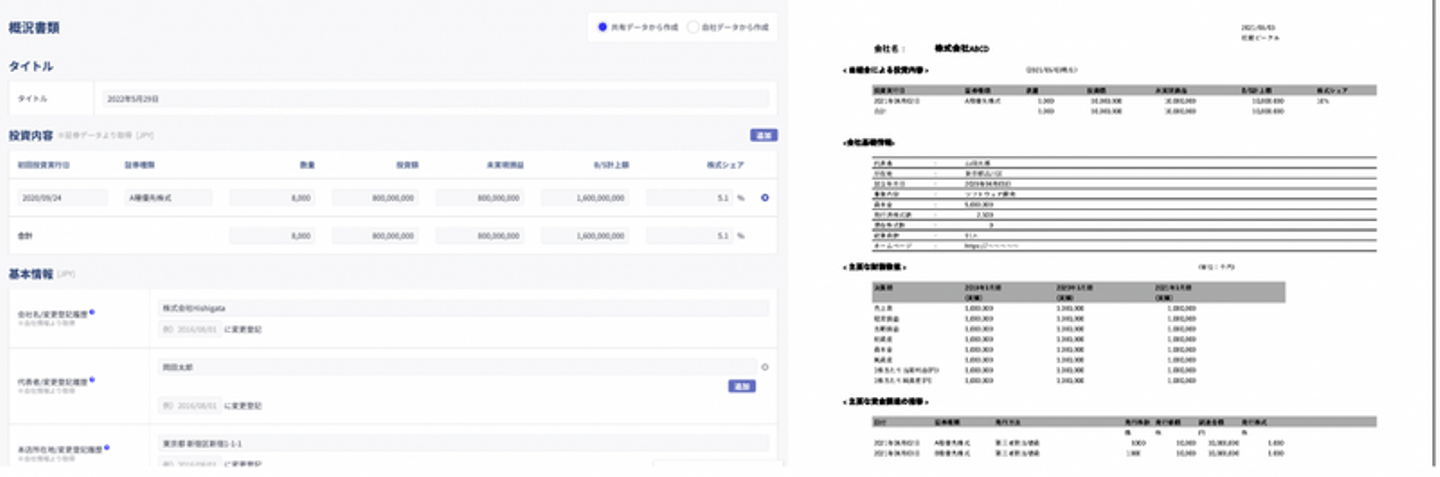Click 株式会社ABCD in the document preview

coord(962,48)
